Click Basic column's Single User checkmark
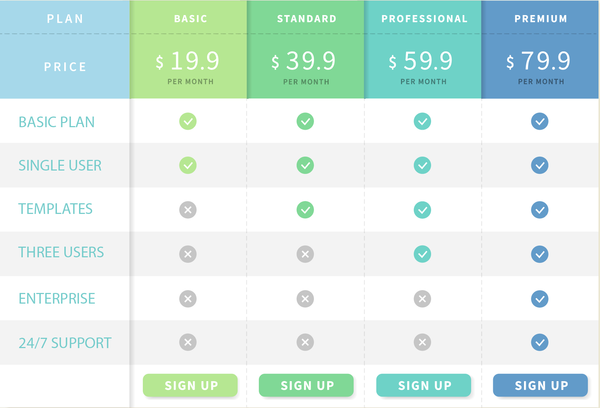The width and height of the screenshot is (600, 408). click(x=188, y=165)
